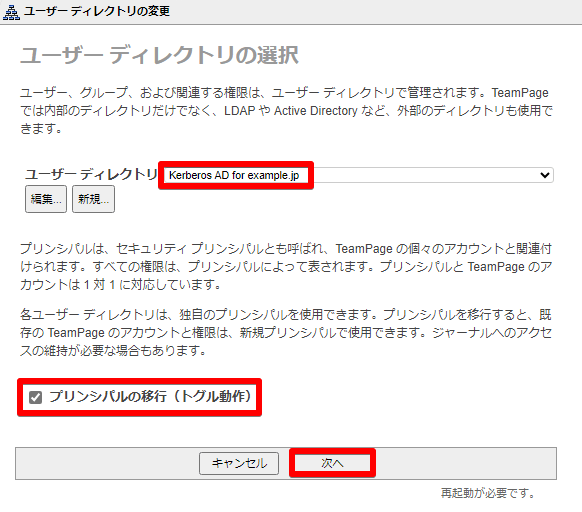Click the ユーザー ディレクトリの選択 heading
Image resolution: width=582 pixels, height=512 pixels.
pos(159,56)
